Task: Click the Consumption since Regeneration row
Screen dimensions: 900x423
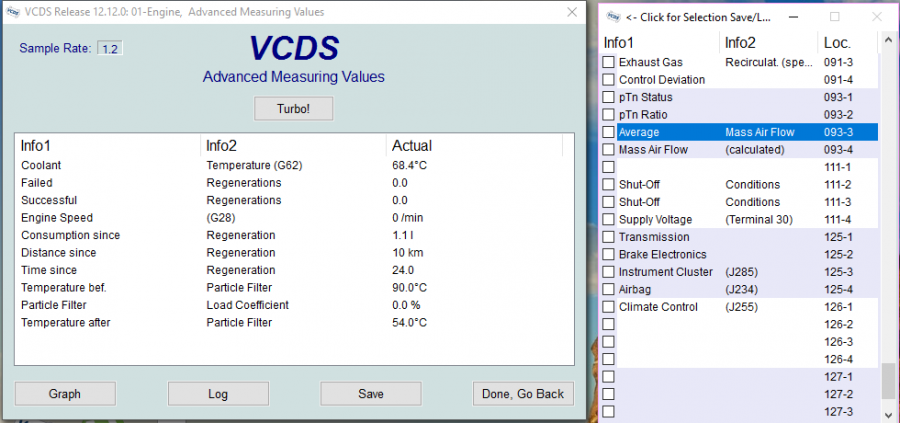Action: [293, 235]
